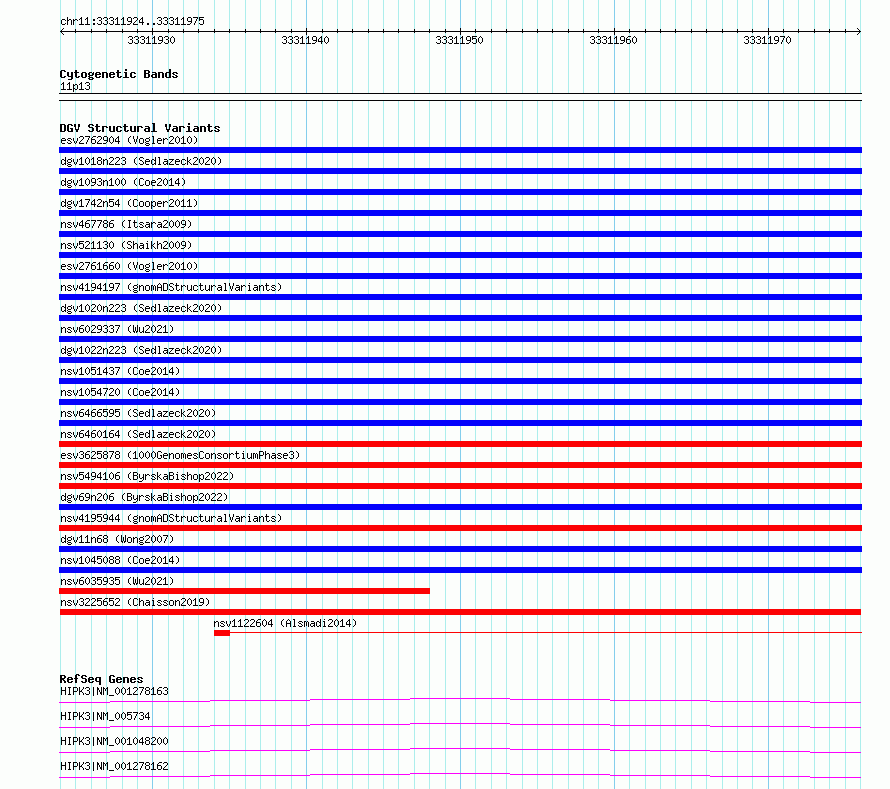Click nsv3225652 (Chaisson2019) label

(135, 602)
